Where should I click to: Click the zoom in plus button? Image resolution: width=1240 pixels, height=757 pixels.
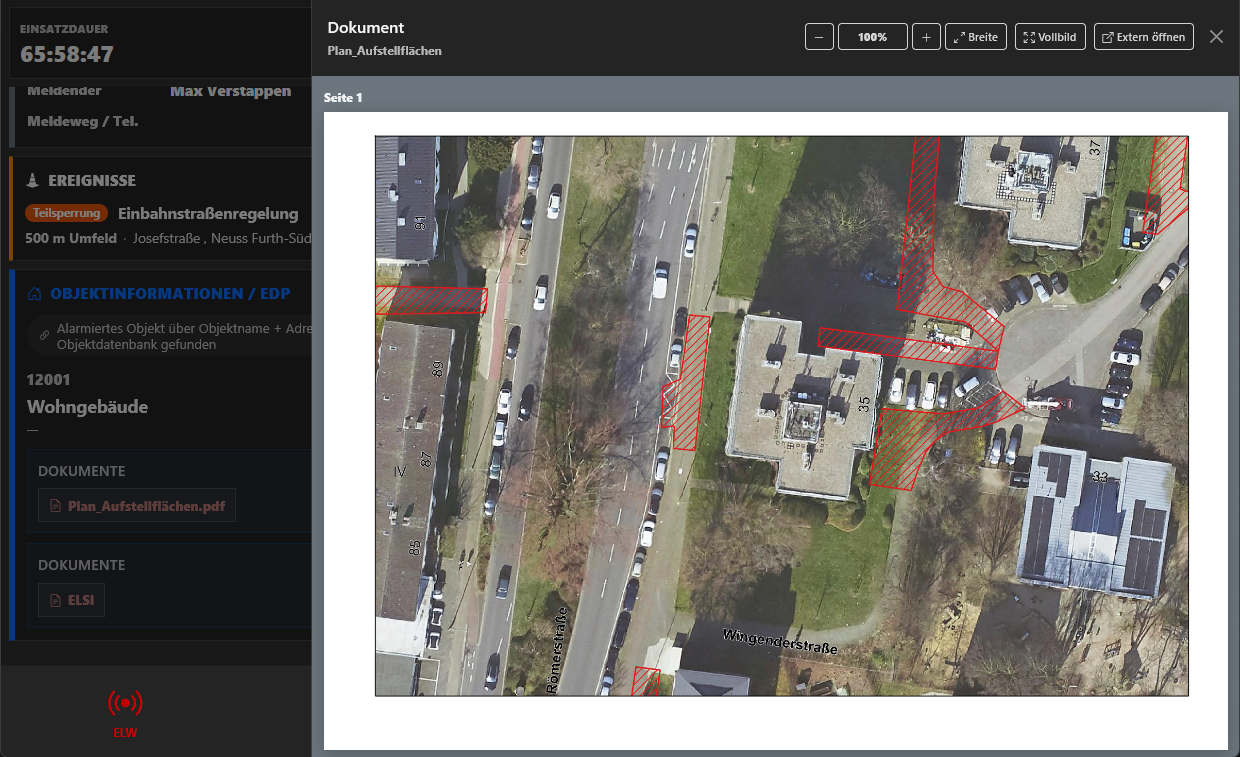[926, 37]
